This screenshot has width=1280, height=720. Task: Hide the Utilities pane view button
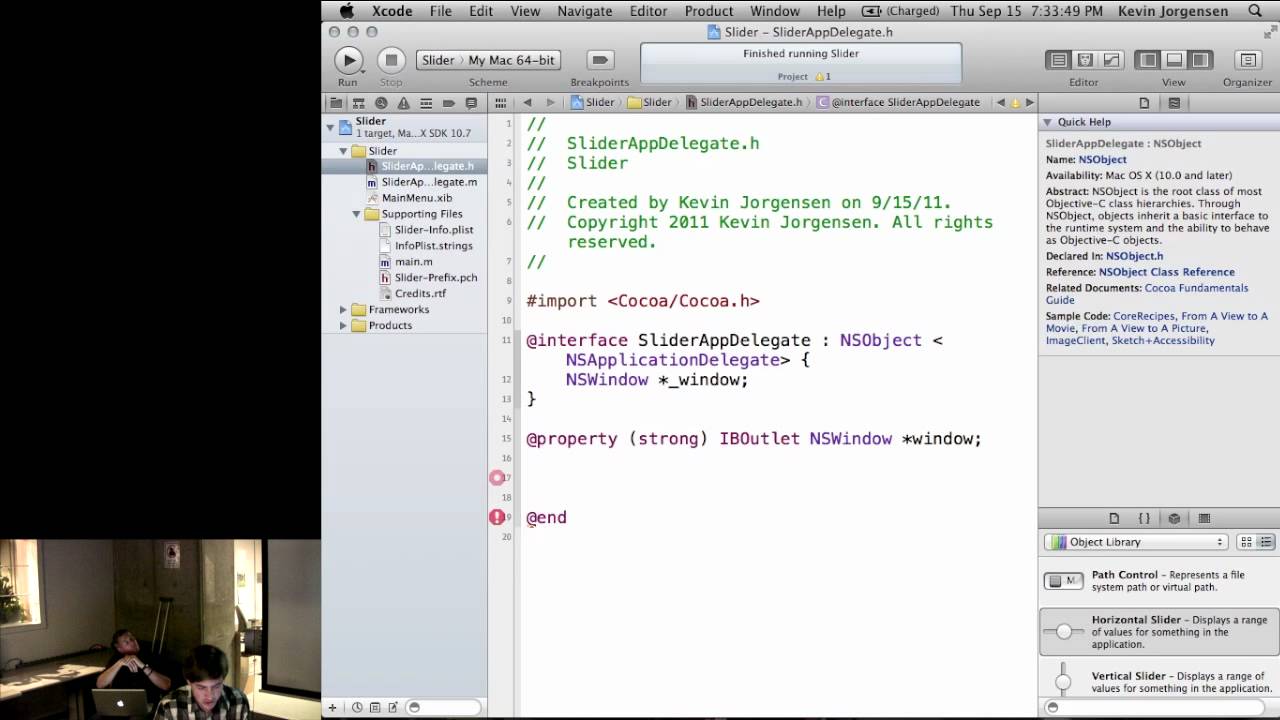pos(1200,60)
